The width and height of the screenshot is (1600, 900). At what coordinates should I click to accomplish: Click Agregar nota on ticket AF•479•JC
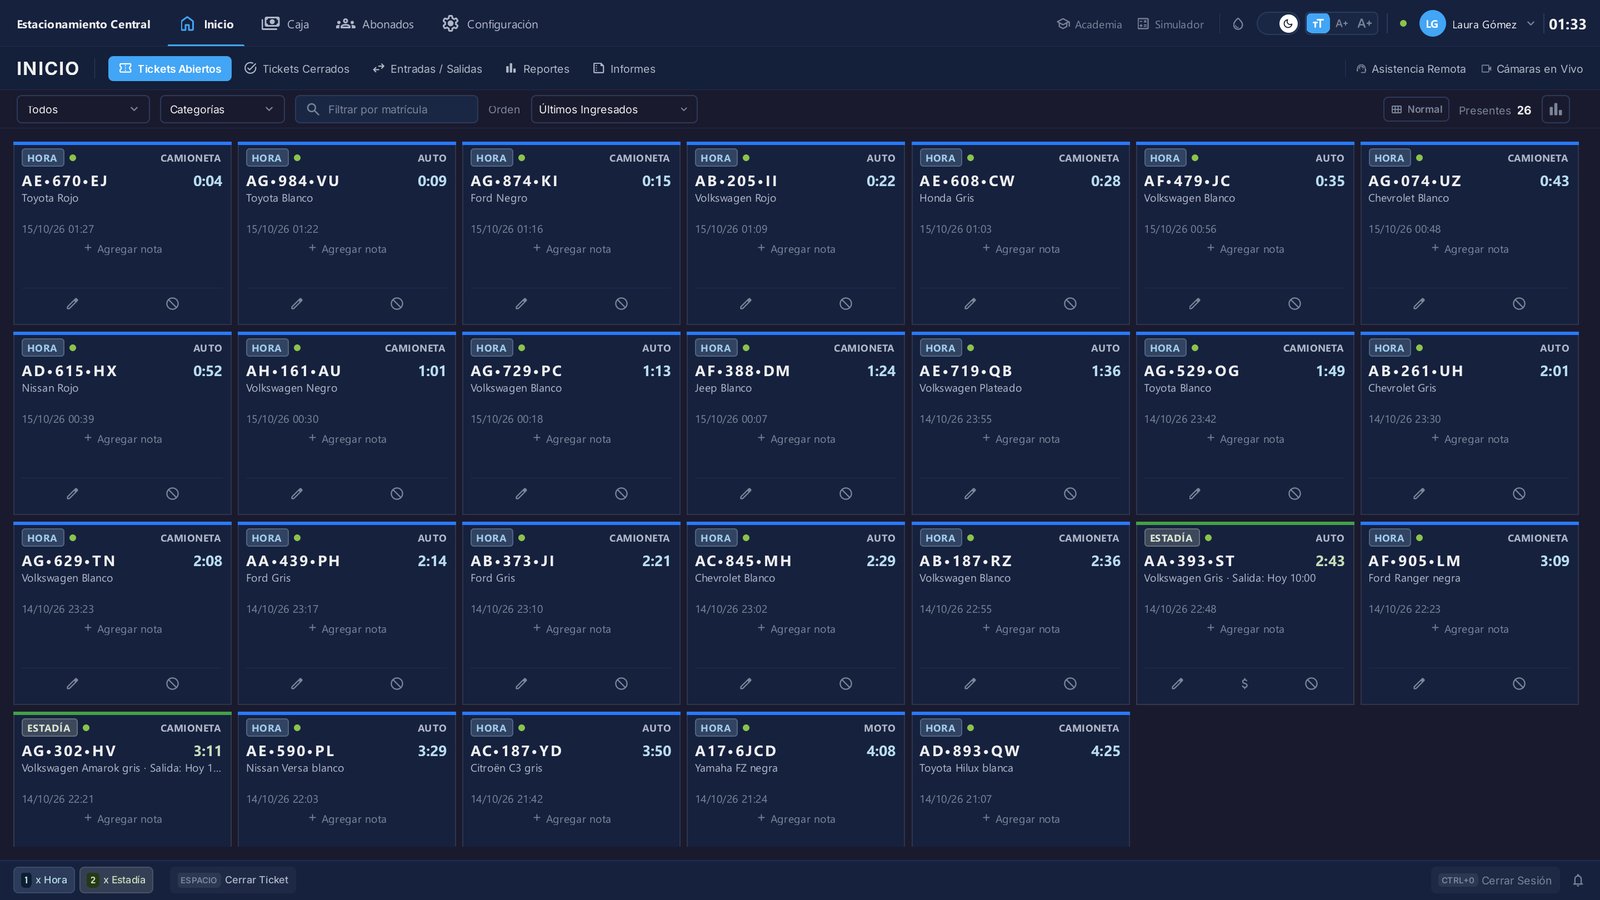(x=1245, y=249)
